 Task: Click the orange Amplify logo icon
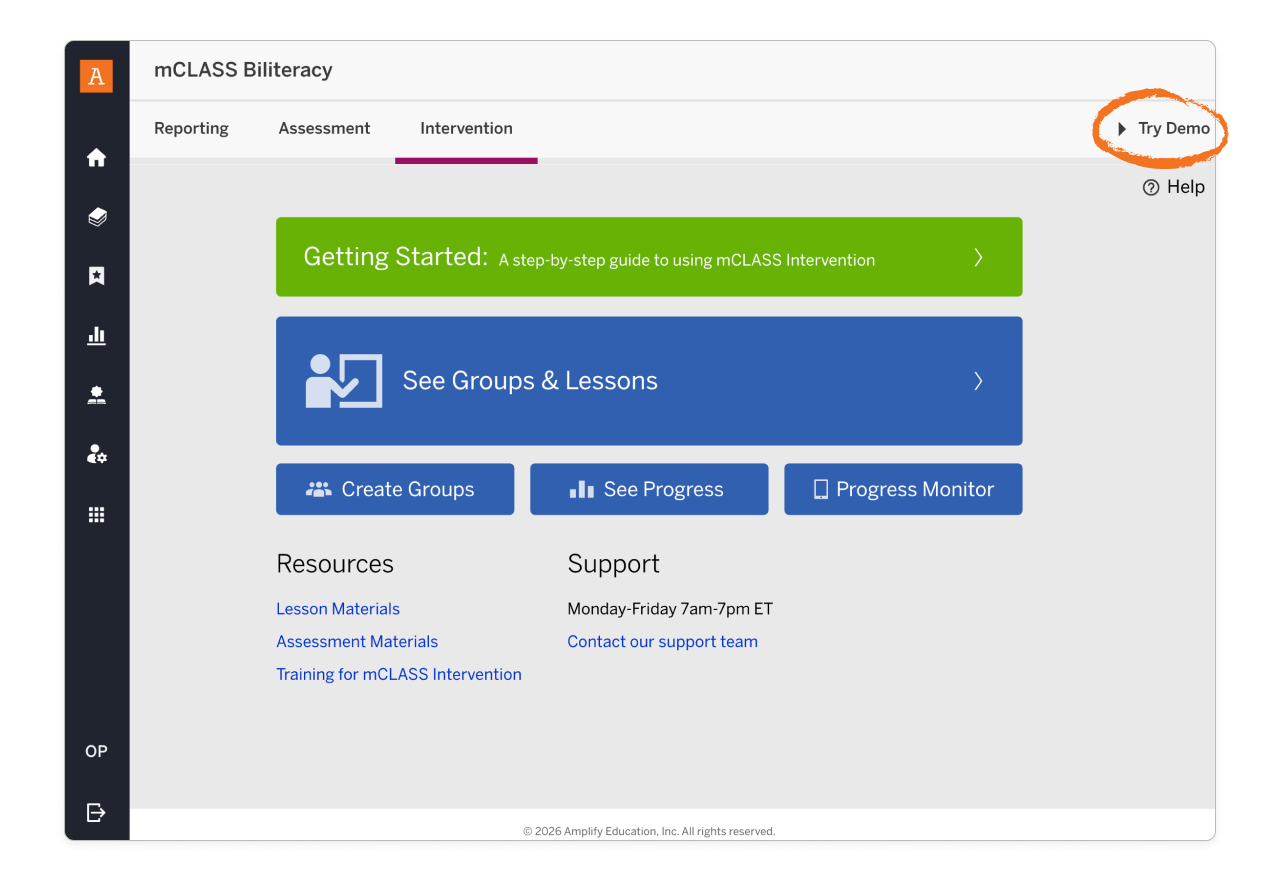pos(96,76)
